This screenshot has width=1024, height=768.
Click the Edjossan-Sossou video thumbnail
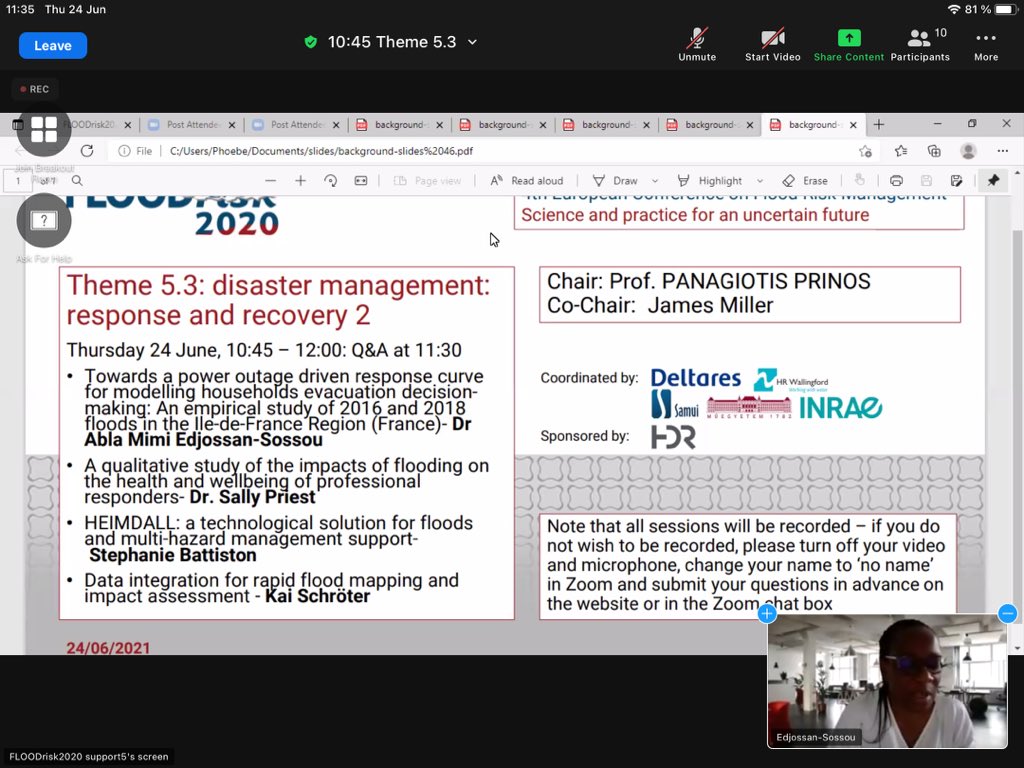(x=887, y=681)
